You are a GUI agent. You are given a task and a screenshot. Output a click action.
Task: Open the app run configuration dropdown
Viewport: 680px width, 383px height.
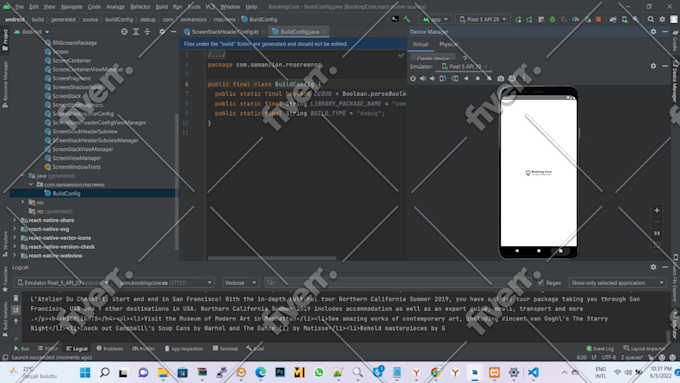coord(435,20)
